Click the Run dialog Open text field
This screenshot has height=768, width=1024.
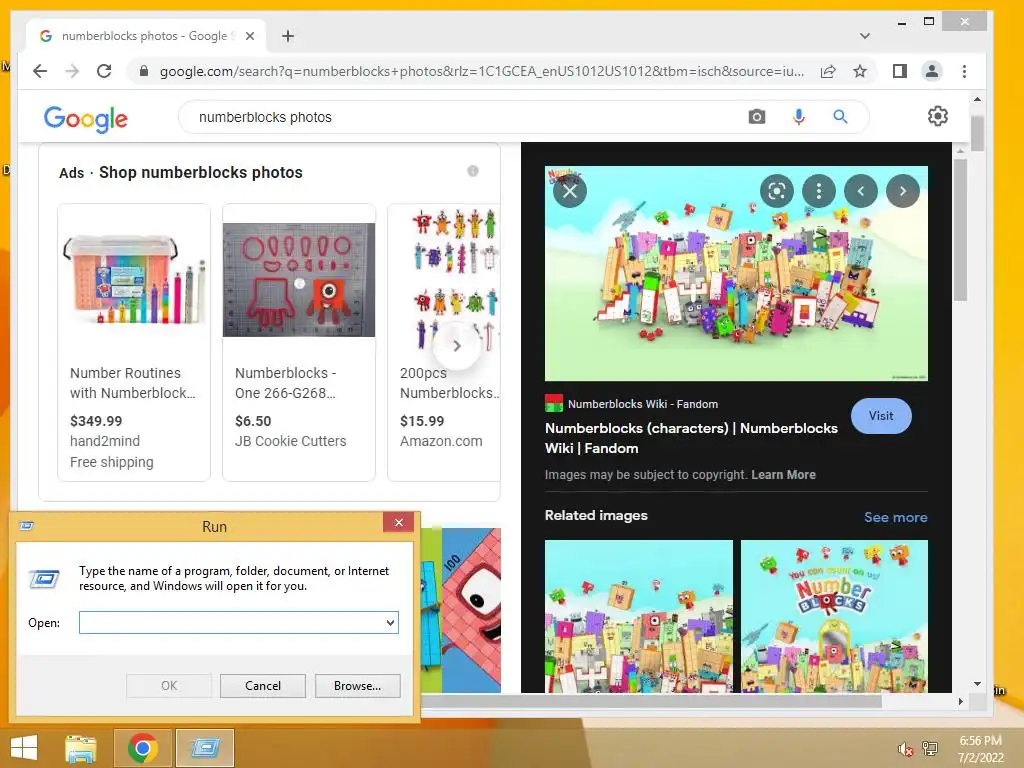pos(232,622)
